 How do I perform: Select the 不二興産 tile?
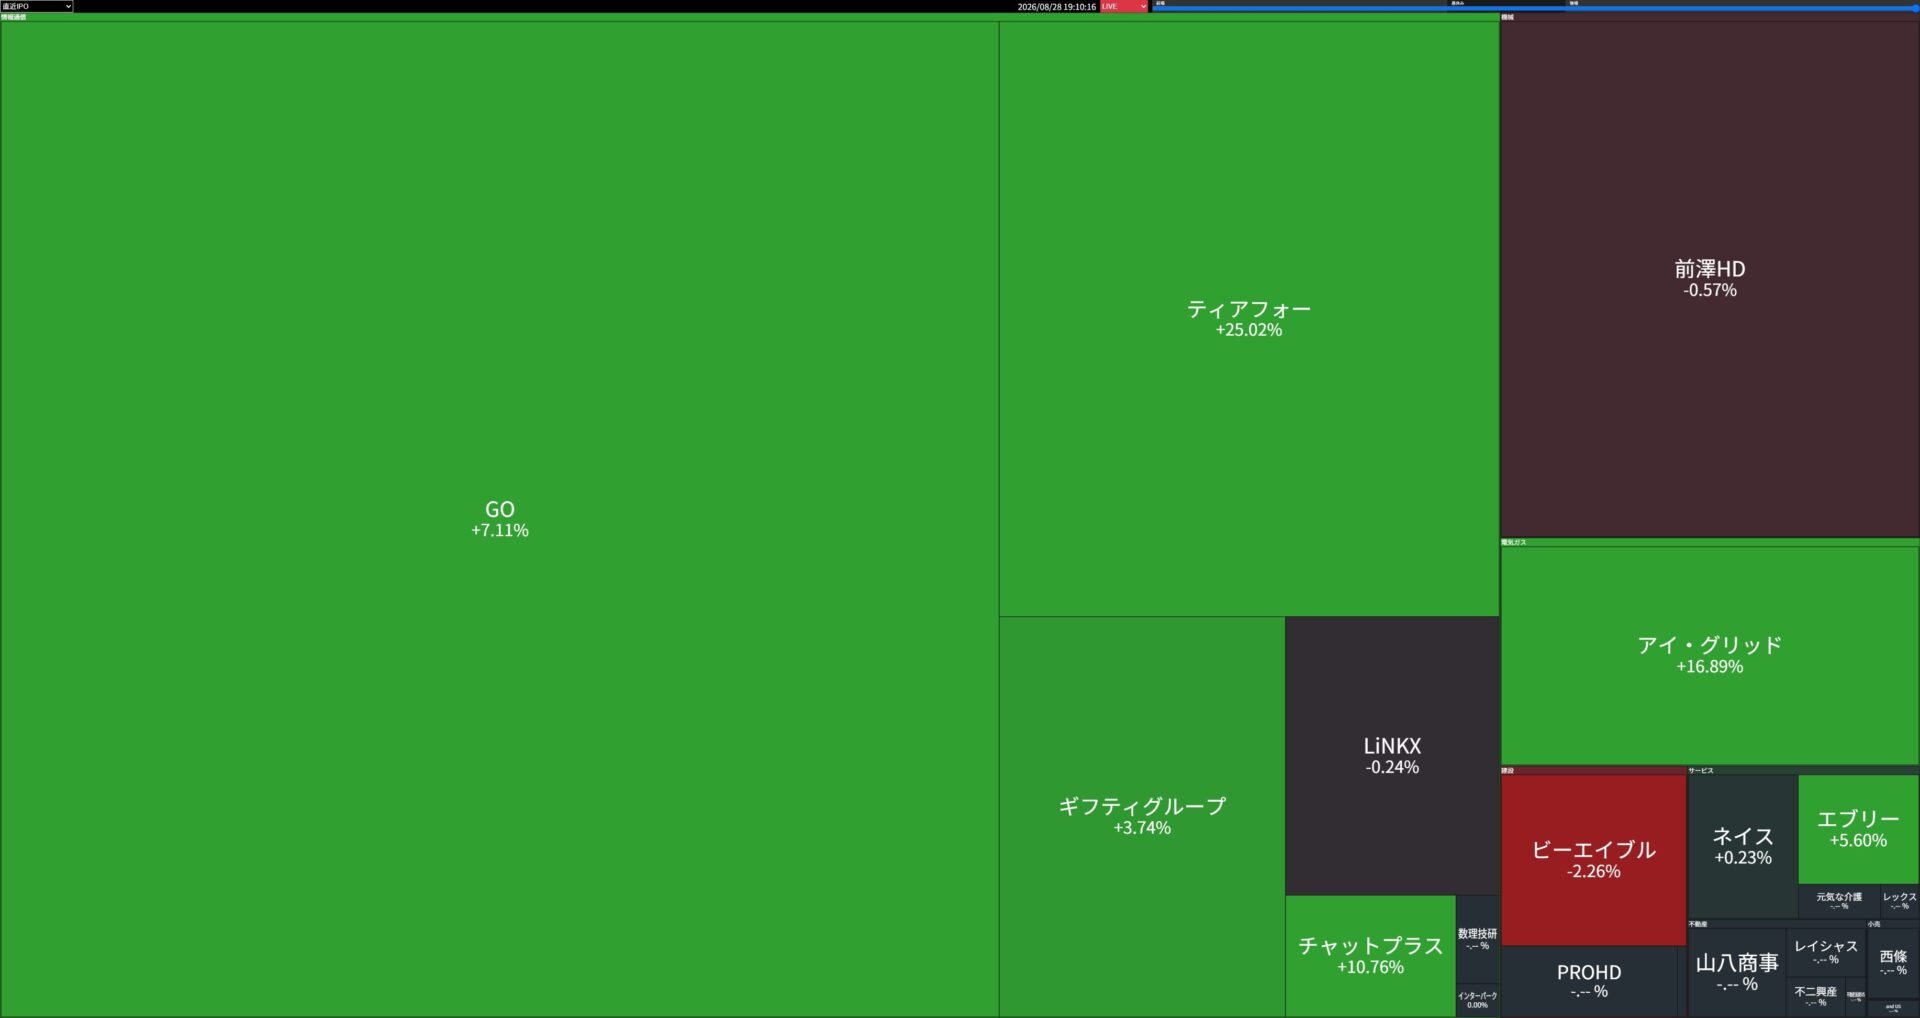[x=1815, y=997]
